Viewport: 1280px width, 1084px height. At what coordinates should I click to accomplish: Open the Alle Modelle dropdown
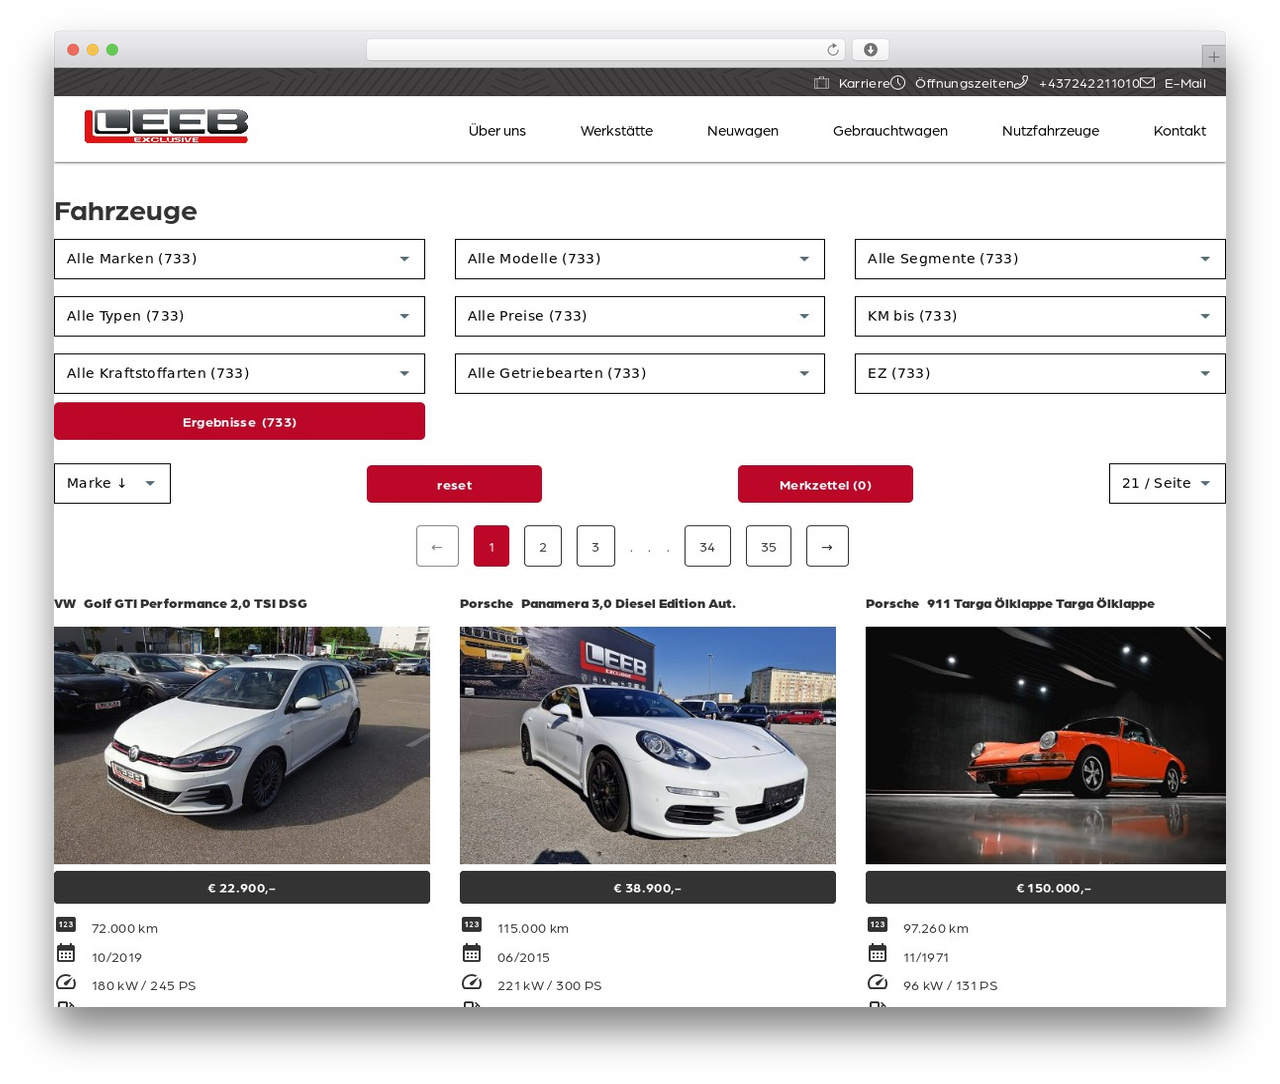[640, 259]
